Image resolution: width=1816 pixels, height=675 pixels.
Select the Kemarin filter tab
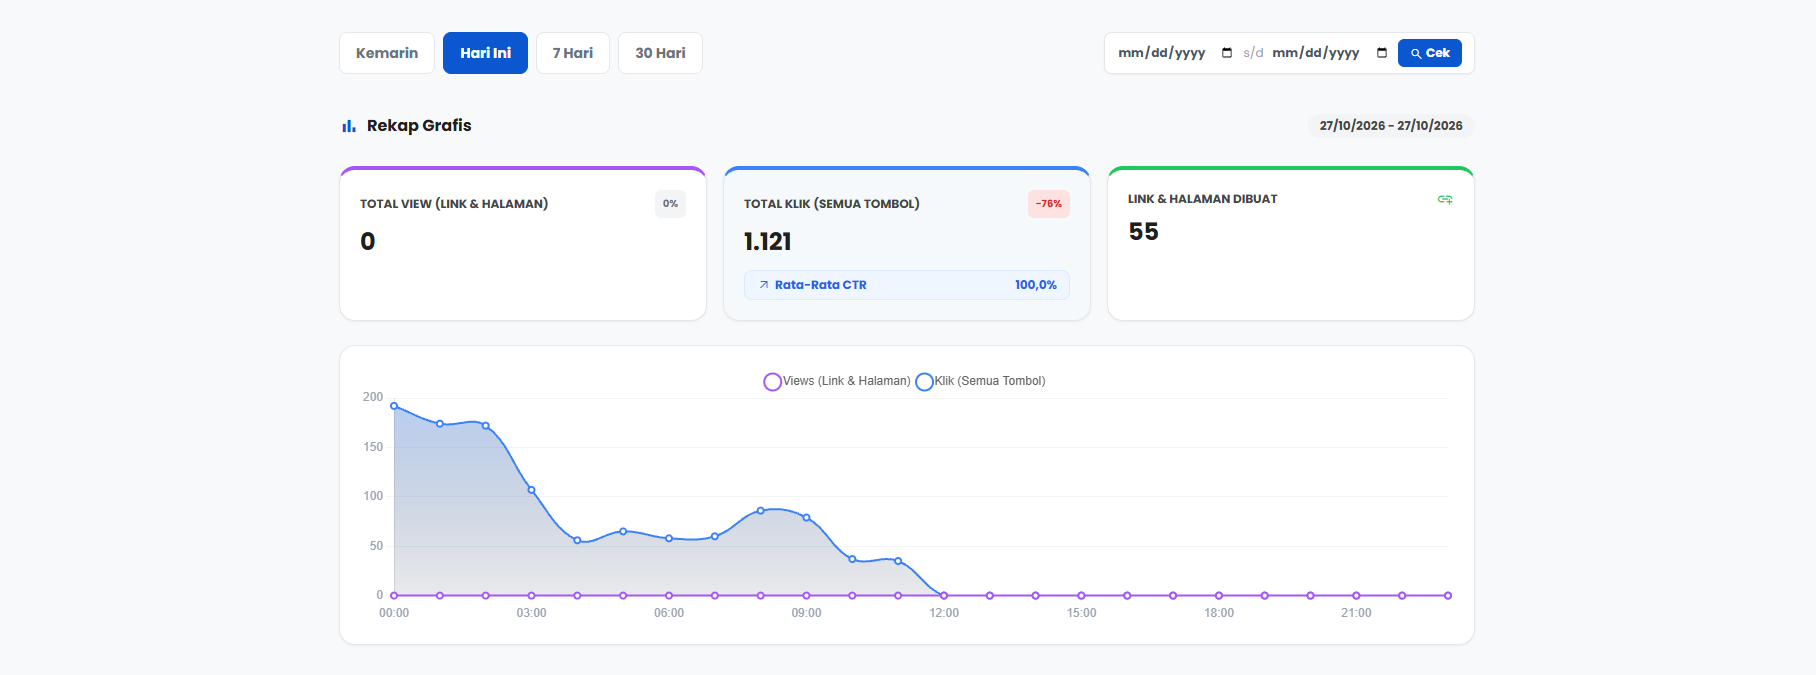[x=387, y=53]
